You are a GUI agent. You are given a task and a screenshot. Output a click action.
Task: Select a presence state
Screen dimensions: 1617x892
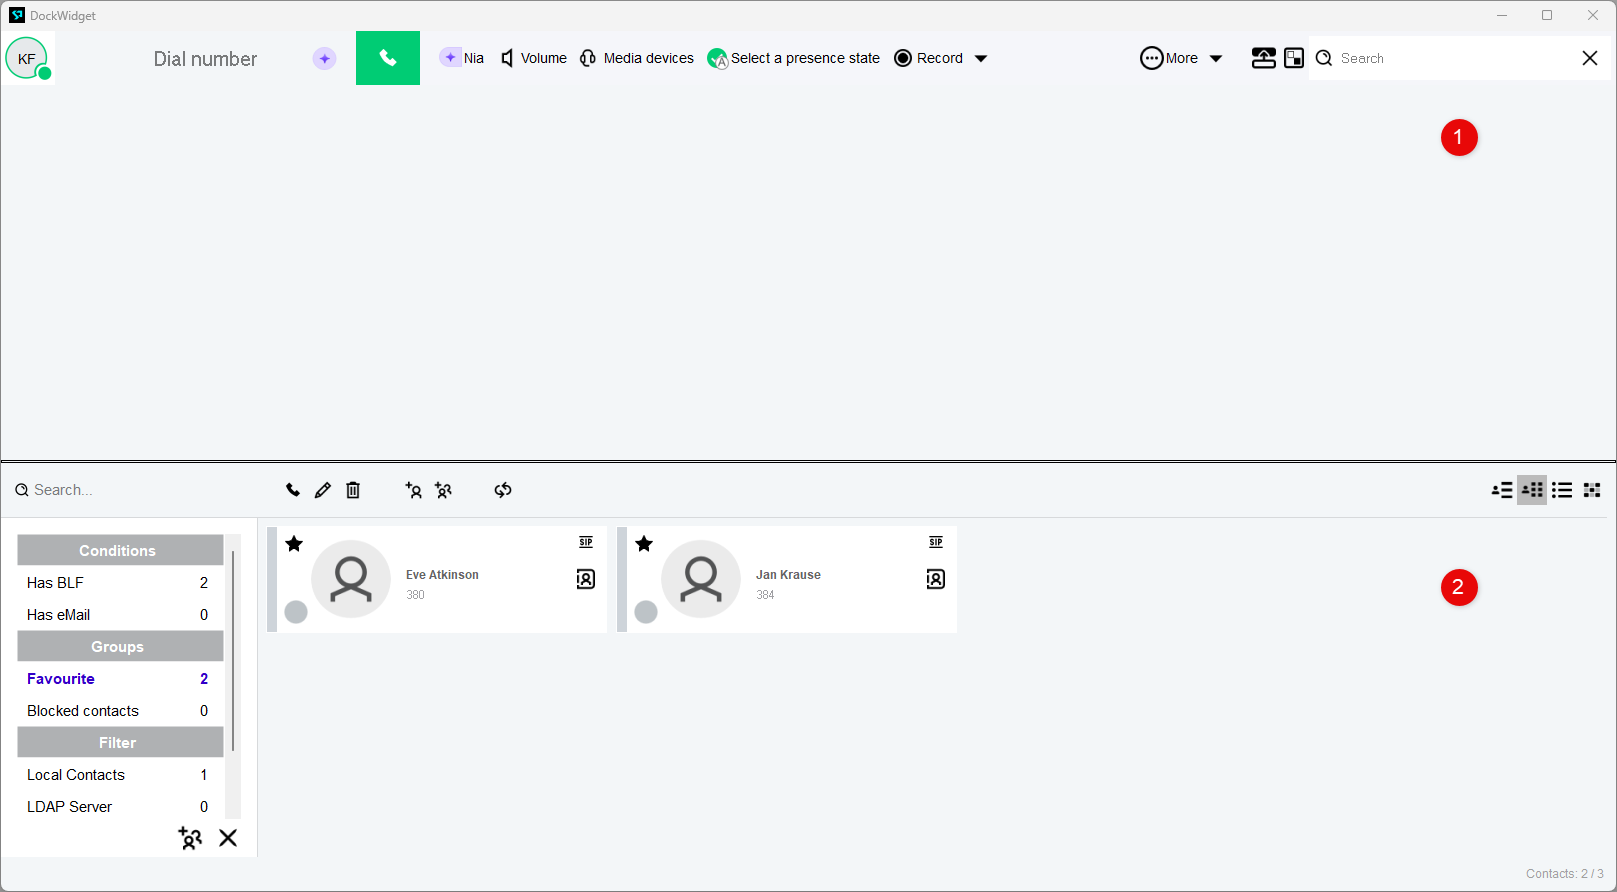[x=794, y=58]
